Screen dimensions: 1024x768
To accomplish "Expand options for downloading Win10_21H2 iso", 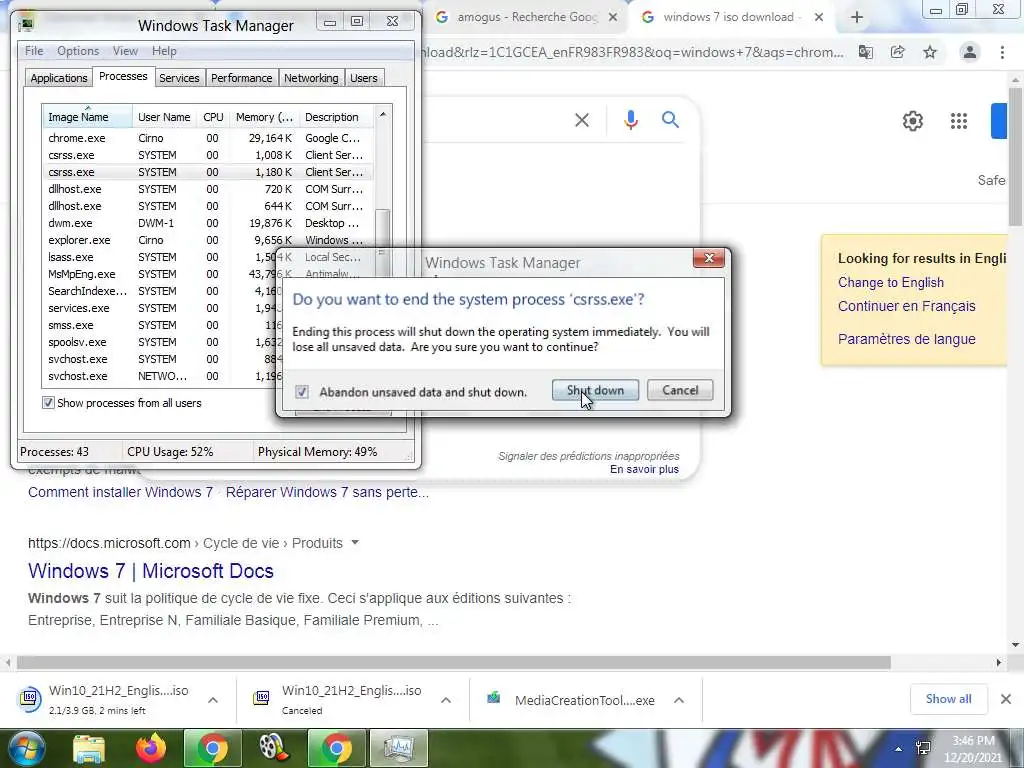I will (x=213, y=700).
